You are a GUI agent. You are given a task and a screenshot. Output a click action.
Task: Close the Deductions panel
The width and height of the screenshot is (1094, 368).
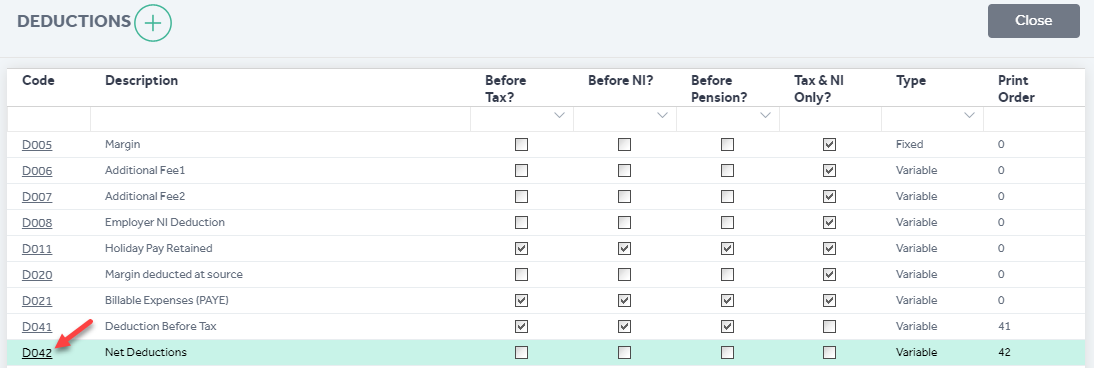tap(1033, 21)
